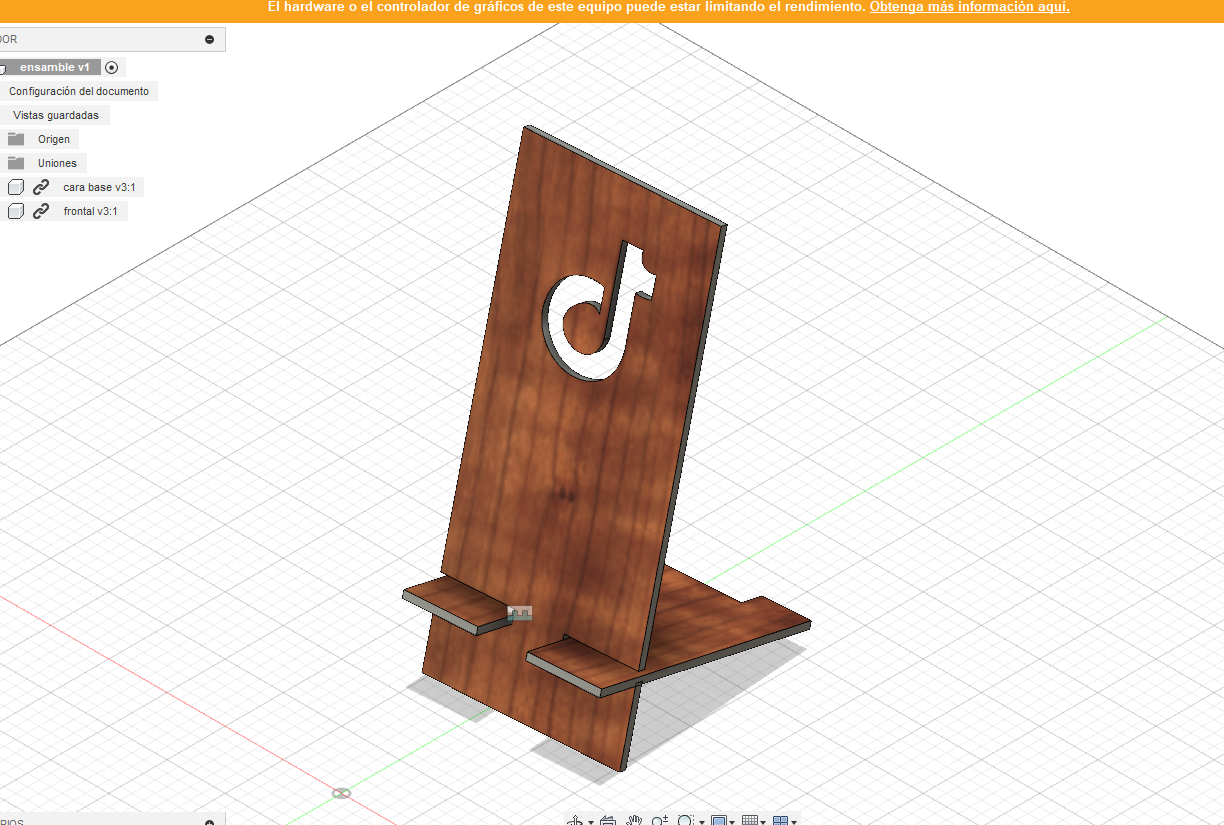The image size is (1224, 825).
Task: Activate the Pan hand tool
Action: click(634, 820)
